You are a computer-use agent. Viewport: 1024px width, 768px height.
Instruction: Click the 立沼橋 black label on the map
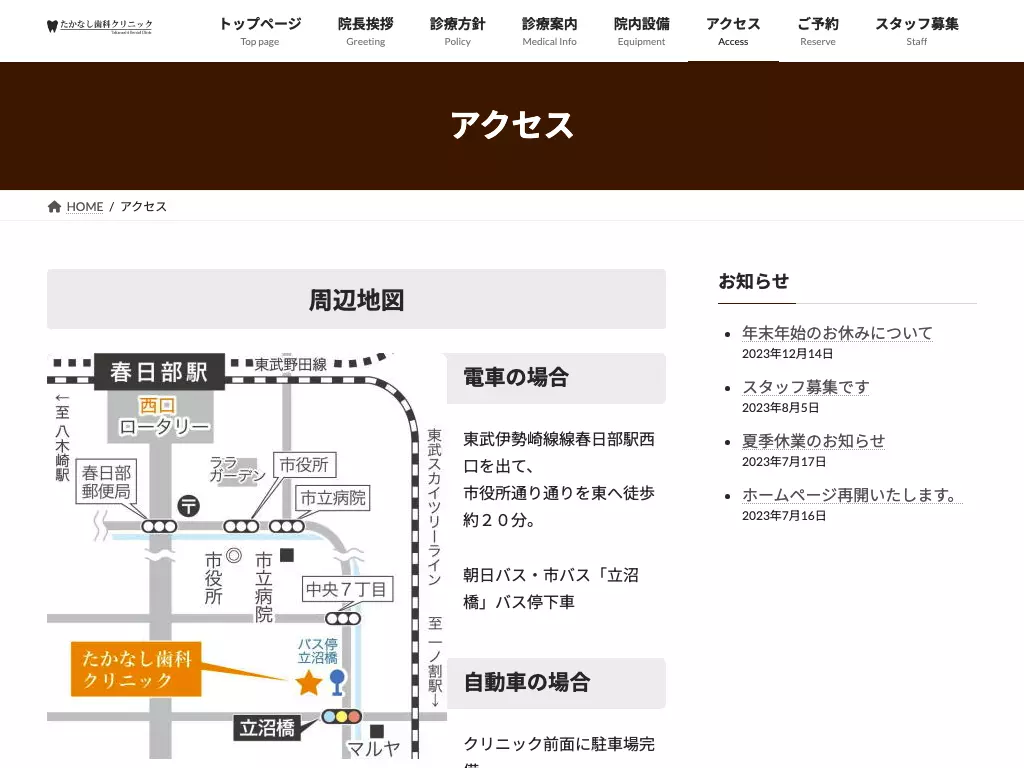(267, 728)
